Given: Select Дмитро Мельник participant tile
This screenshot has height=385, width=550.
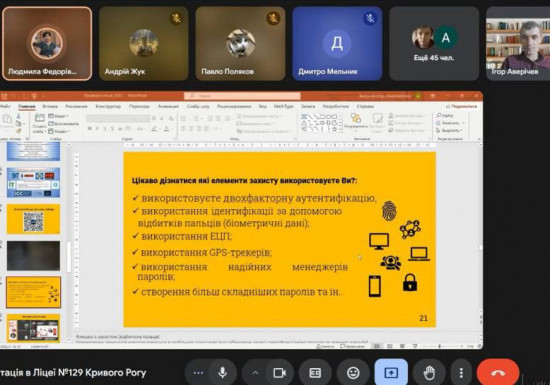Looking at the screenshot, I should (x=337, y=43).
